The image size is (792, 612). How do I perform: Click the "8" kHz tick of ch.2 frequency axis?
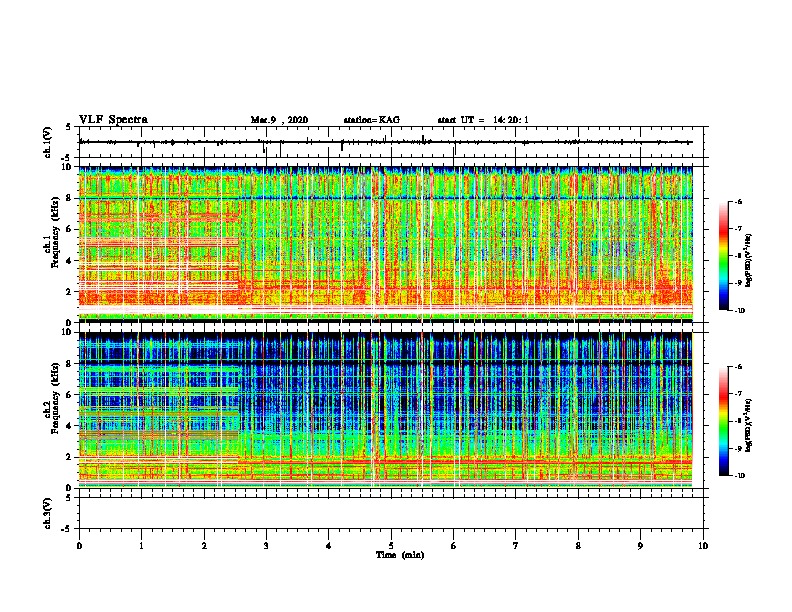pyautogui.click(x=70, y=364)
